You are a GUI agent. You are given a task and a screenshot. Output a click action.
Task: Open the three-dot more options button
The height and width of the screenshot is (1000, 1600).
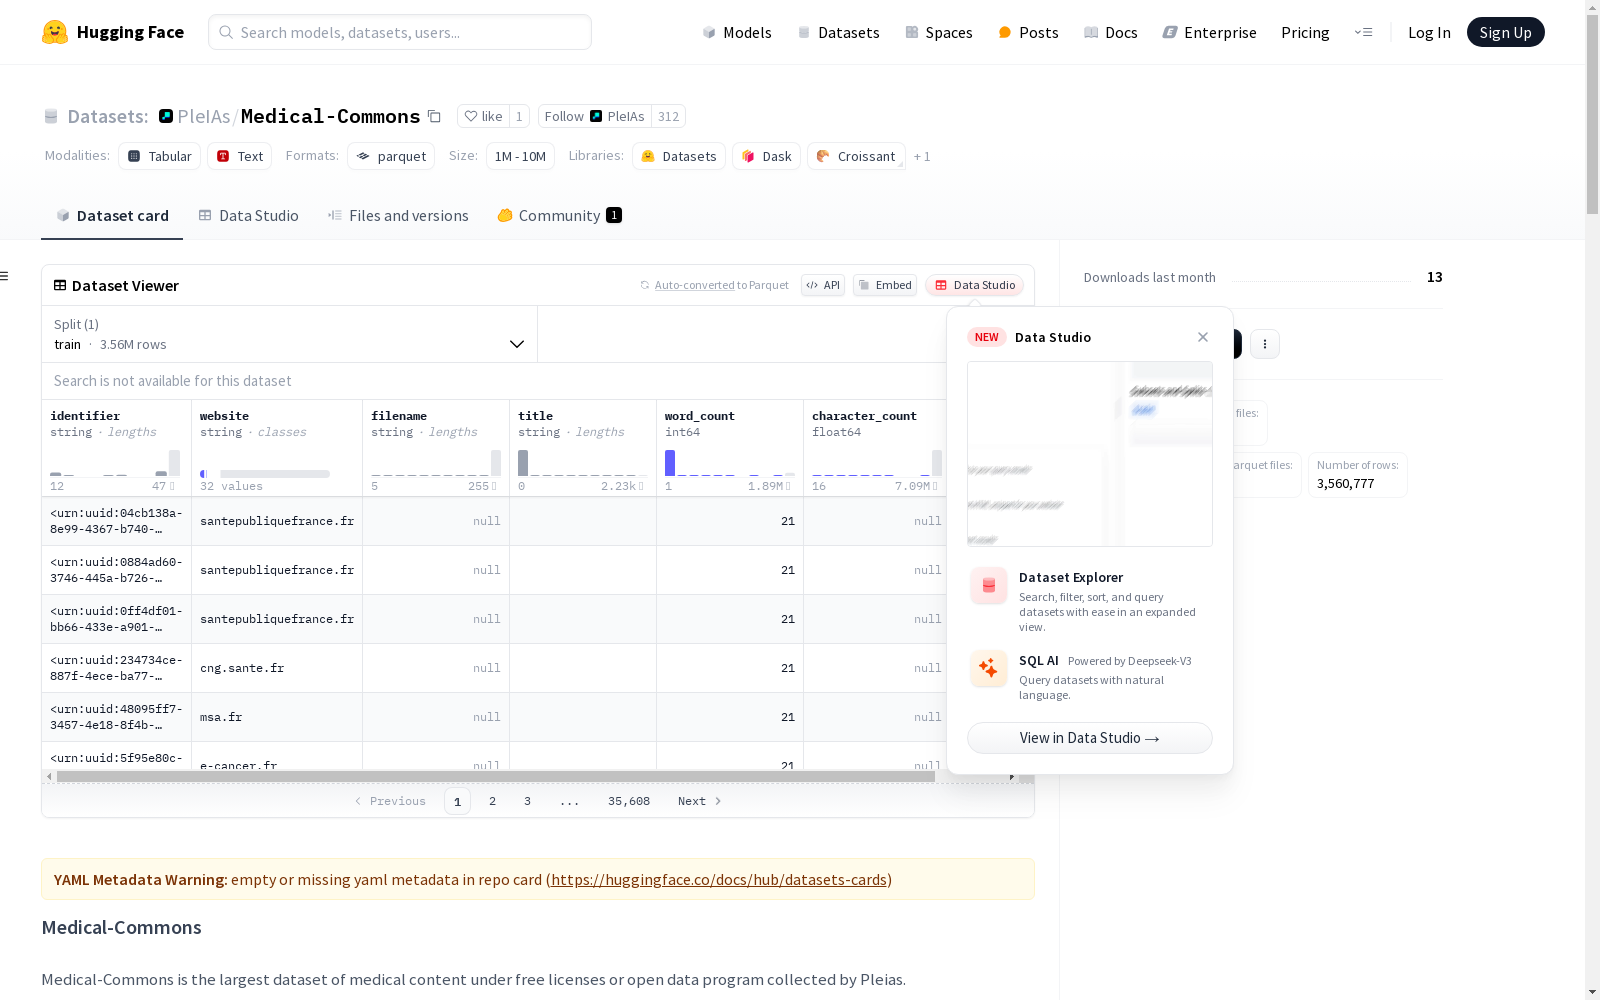pos(1265,344)
